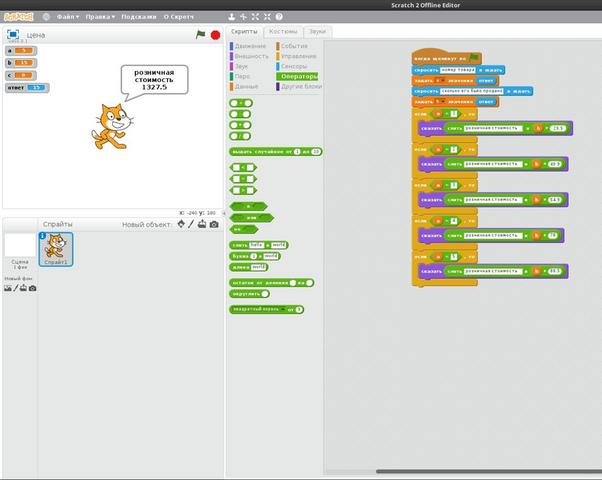Image resolution: width=602 pixels, height=480 pixels.
Task: Open the О Скретч menu item
Action: (179, 17)
